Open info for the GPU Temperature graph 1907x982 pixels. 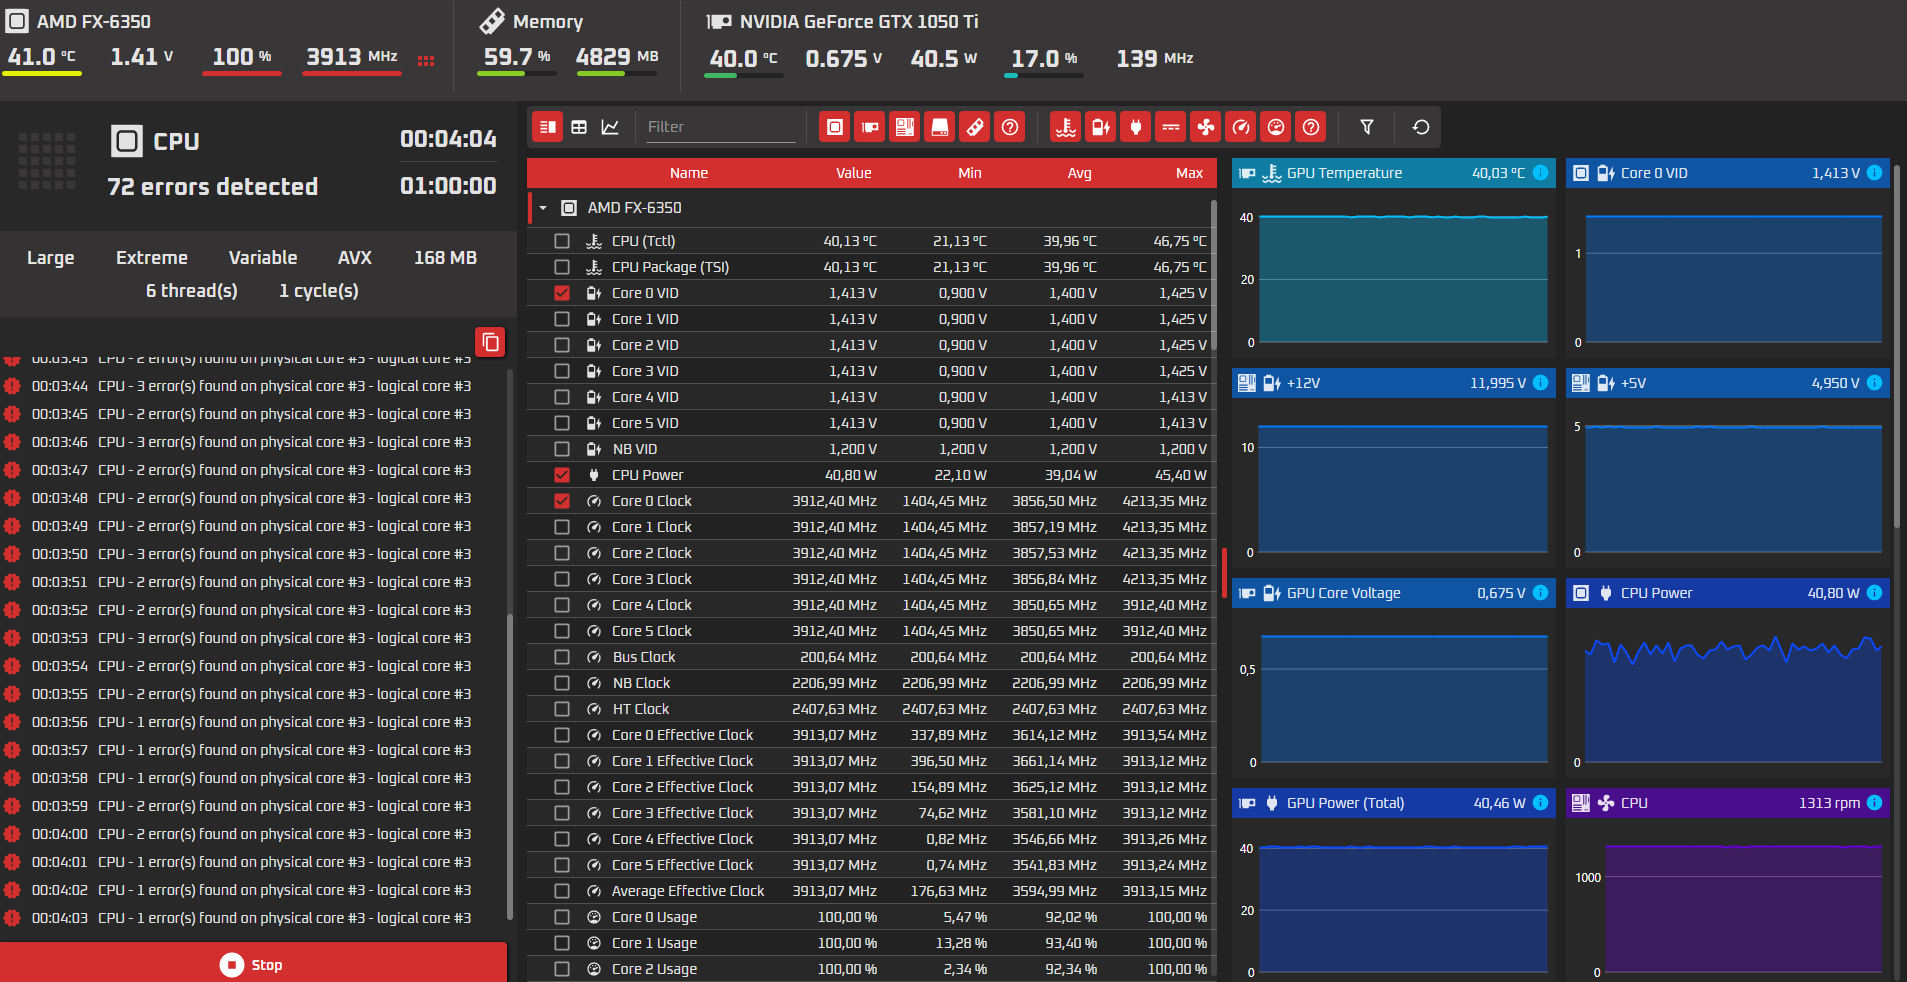click(1541, 173)
